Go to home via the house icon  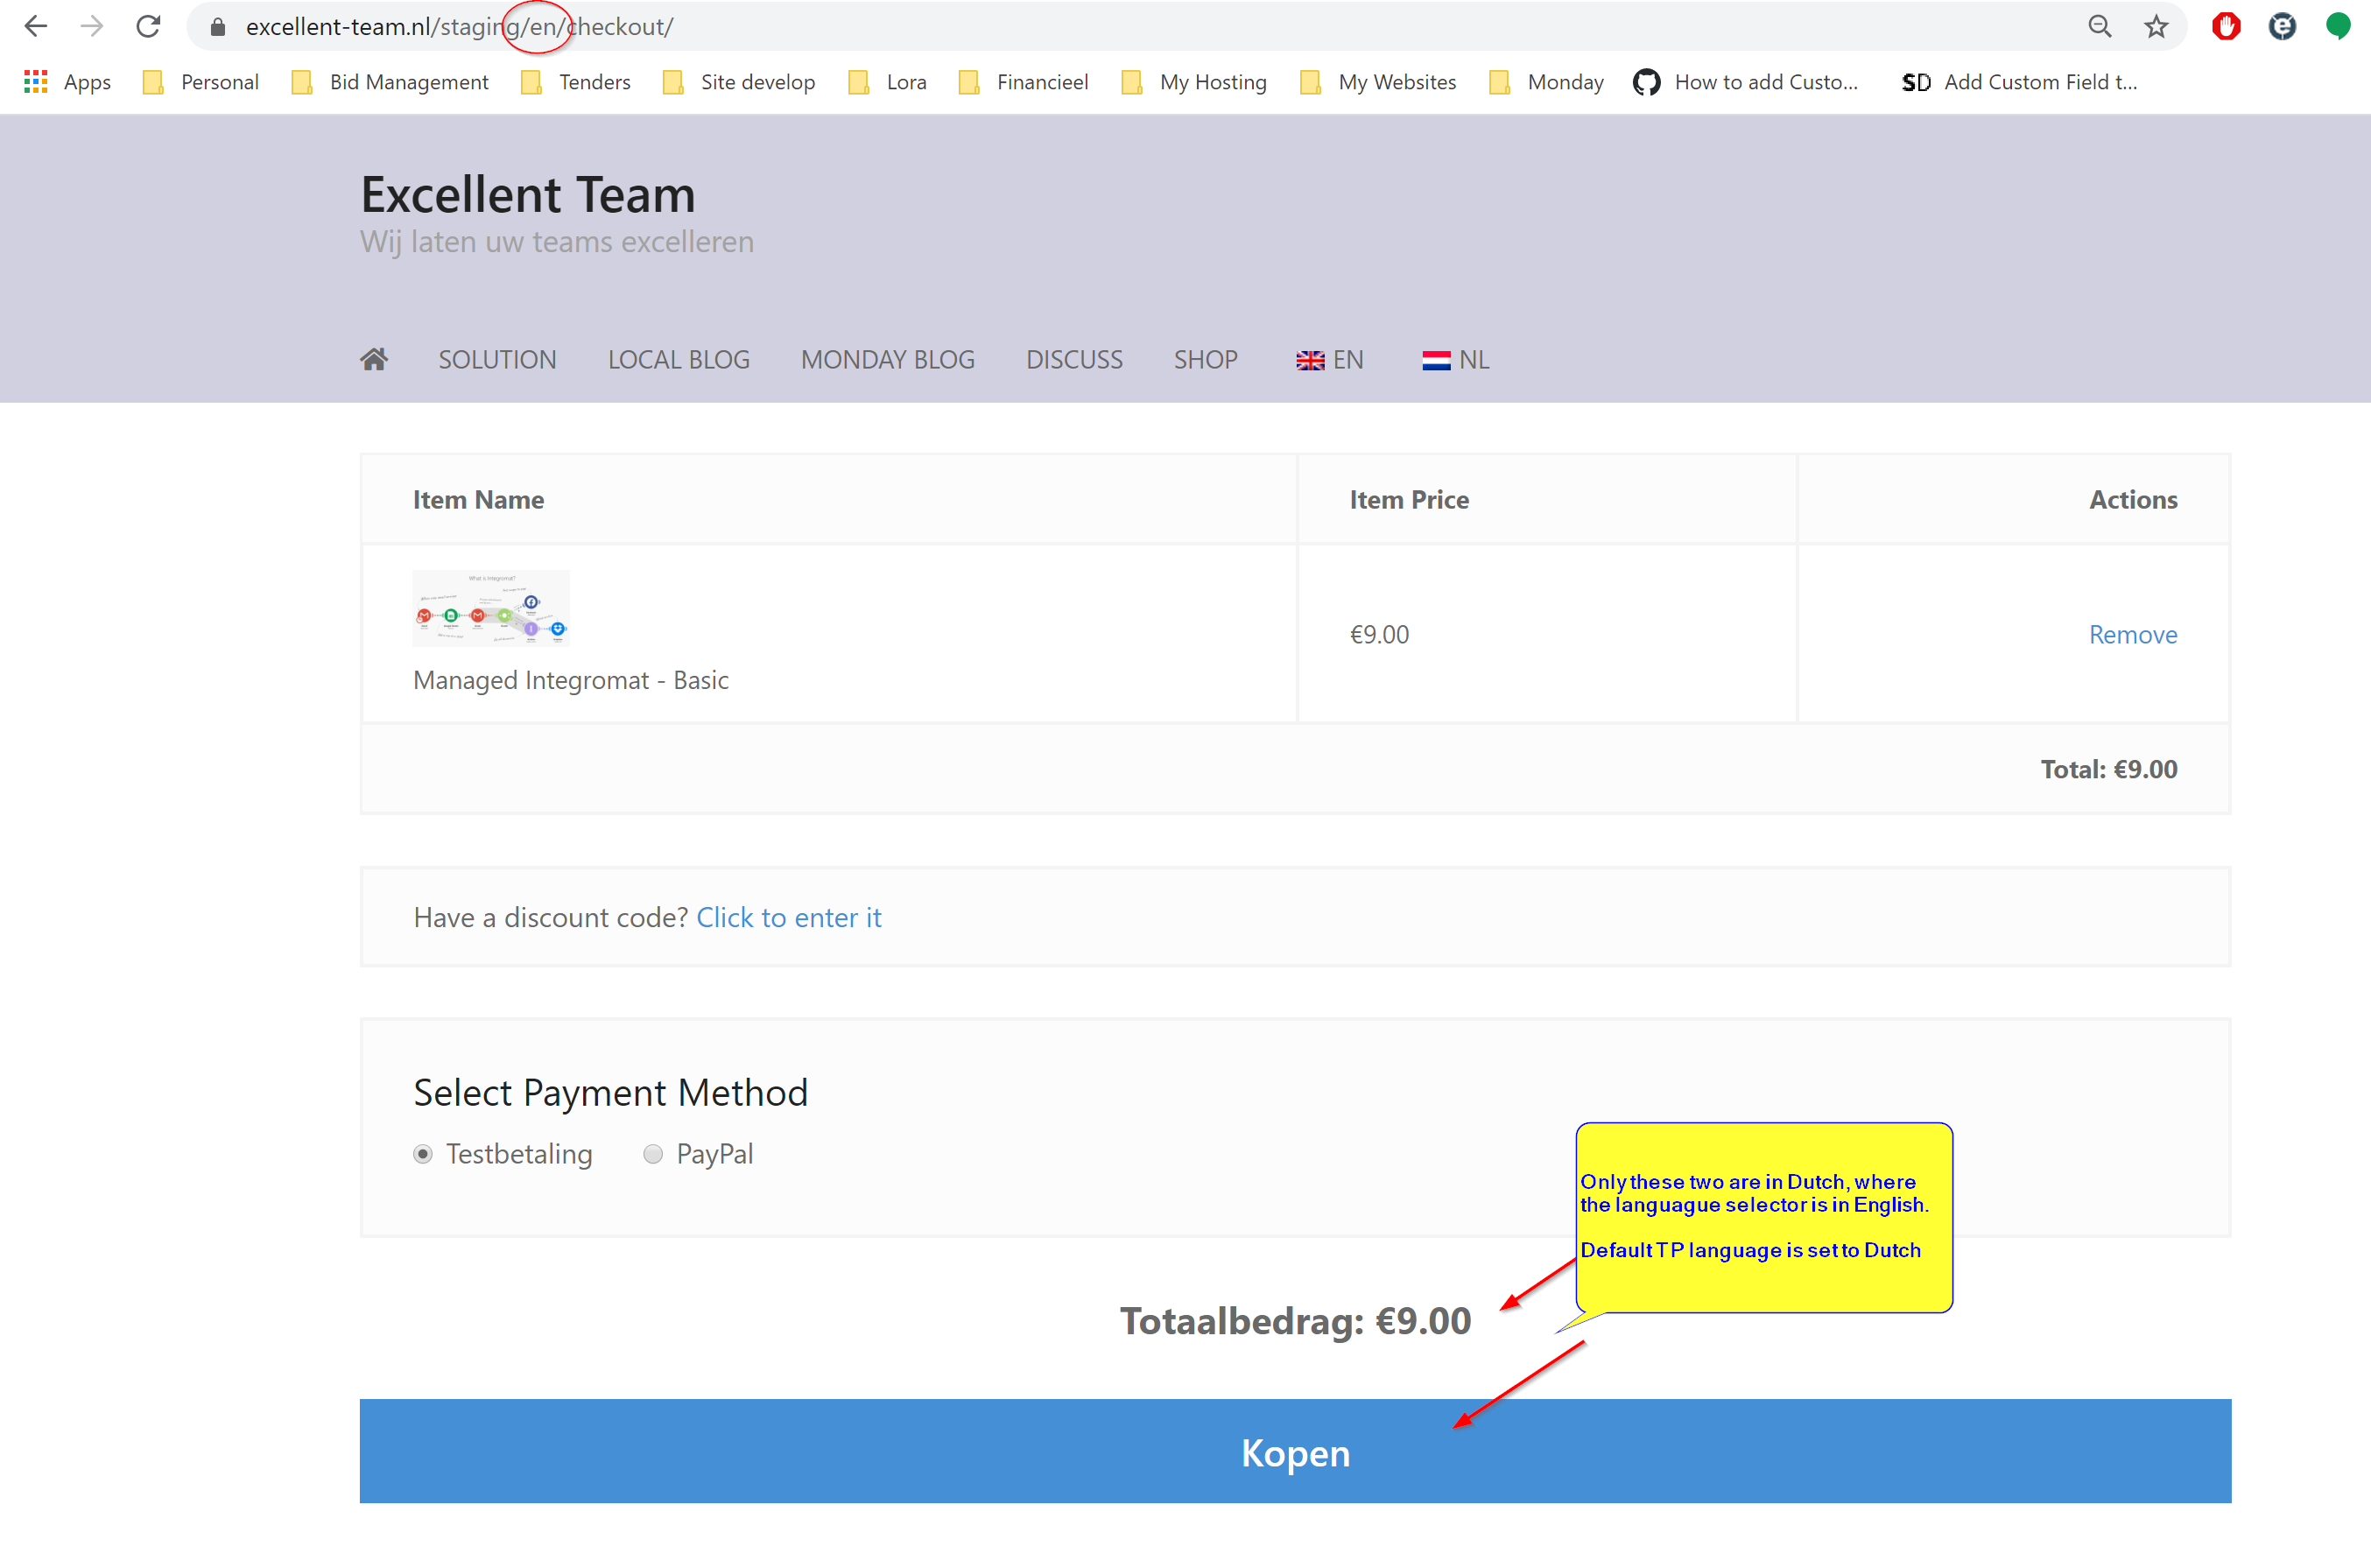click(x=374, y=359)
